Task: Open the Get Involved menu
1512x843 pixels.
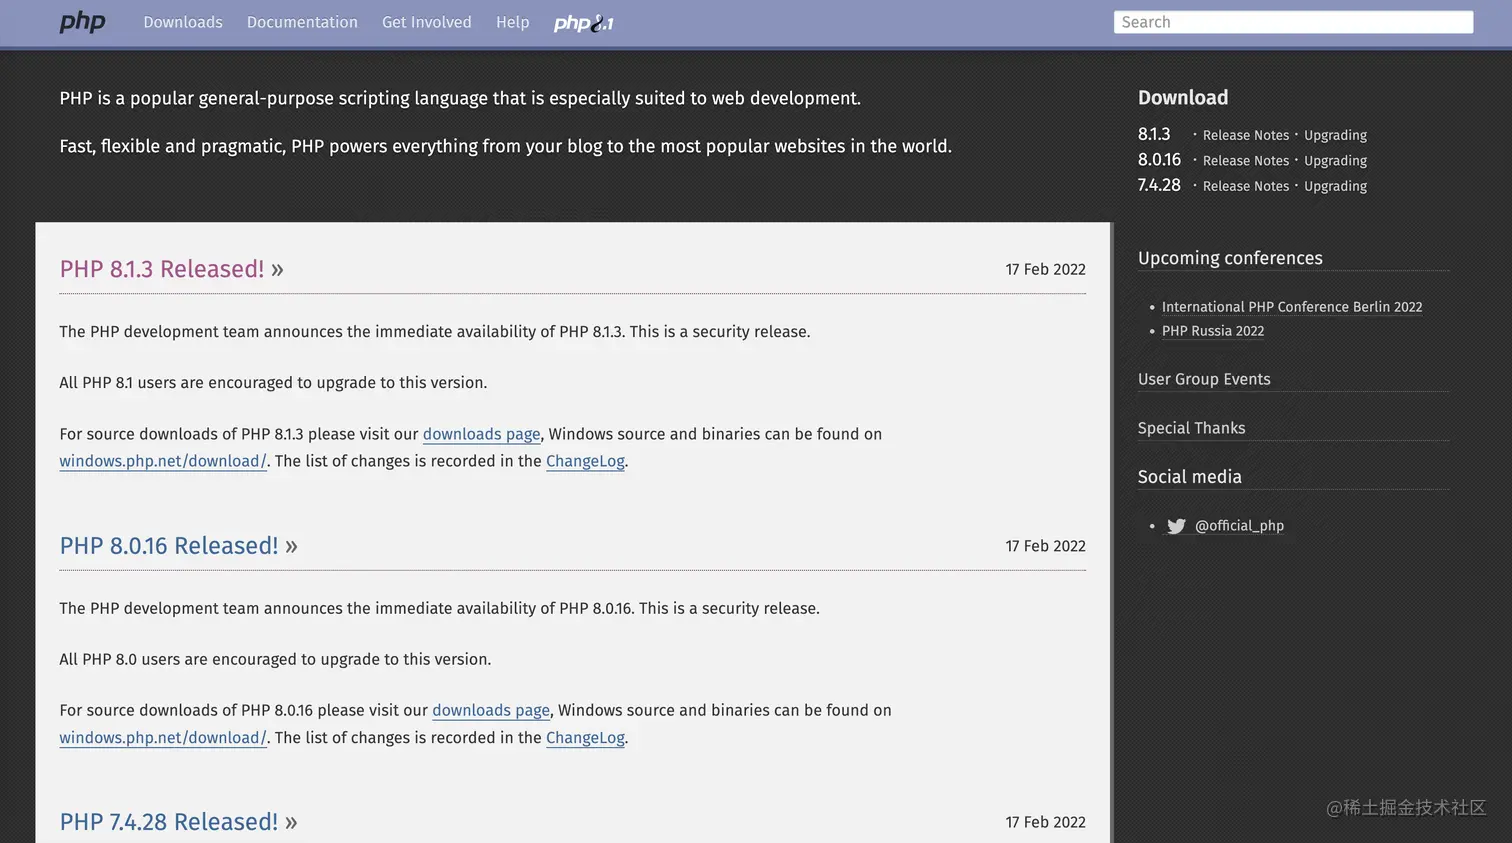Action: tap(427, 22)
